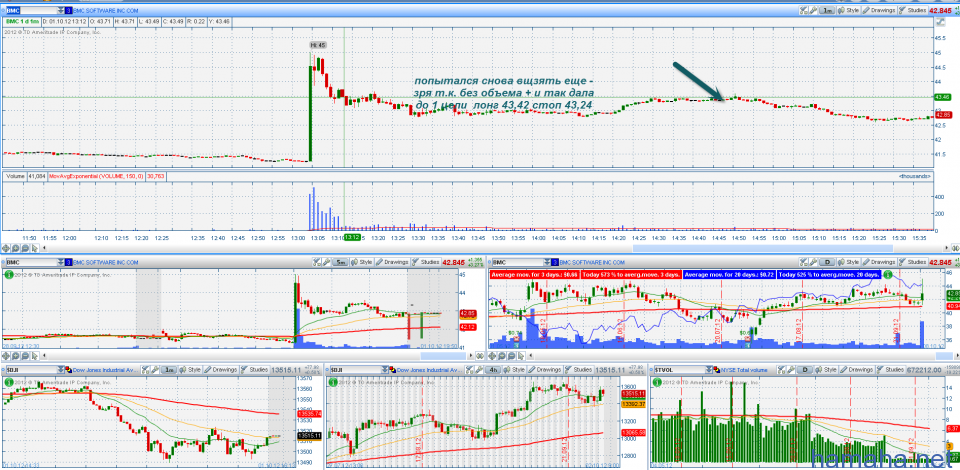
Task: Open Style in the $DJI 1m chart
Action: point(190,370)
